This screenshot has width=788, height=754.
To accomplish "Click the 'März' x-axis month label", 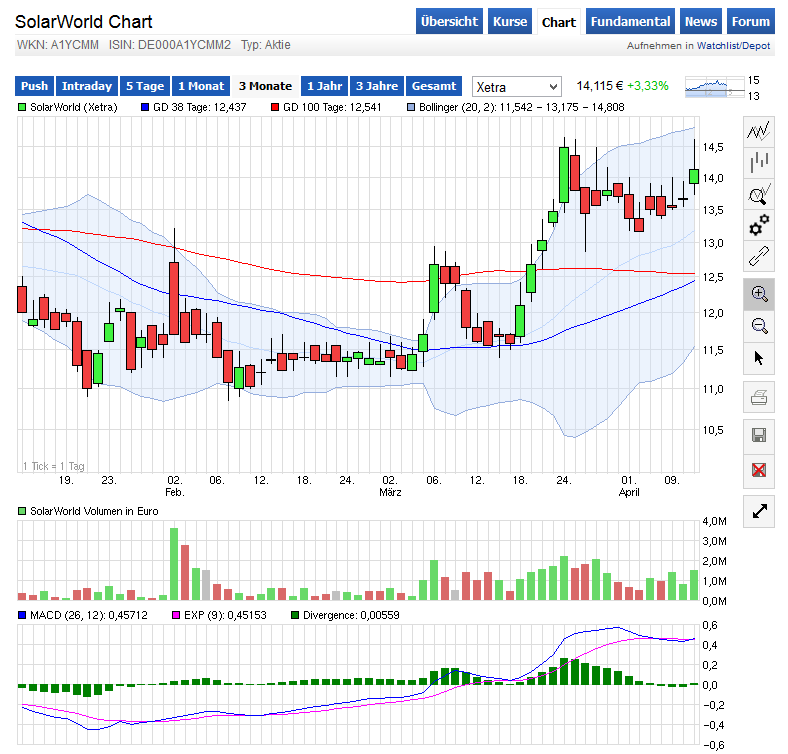I will [x=390, y=493].
